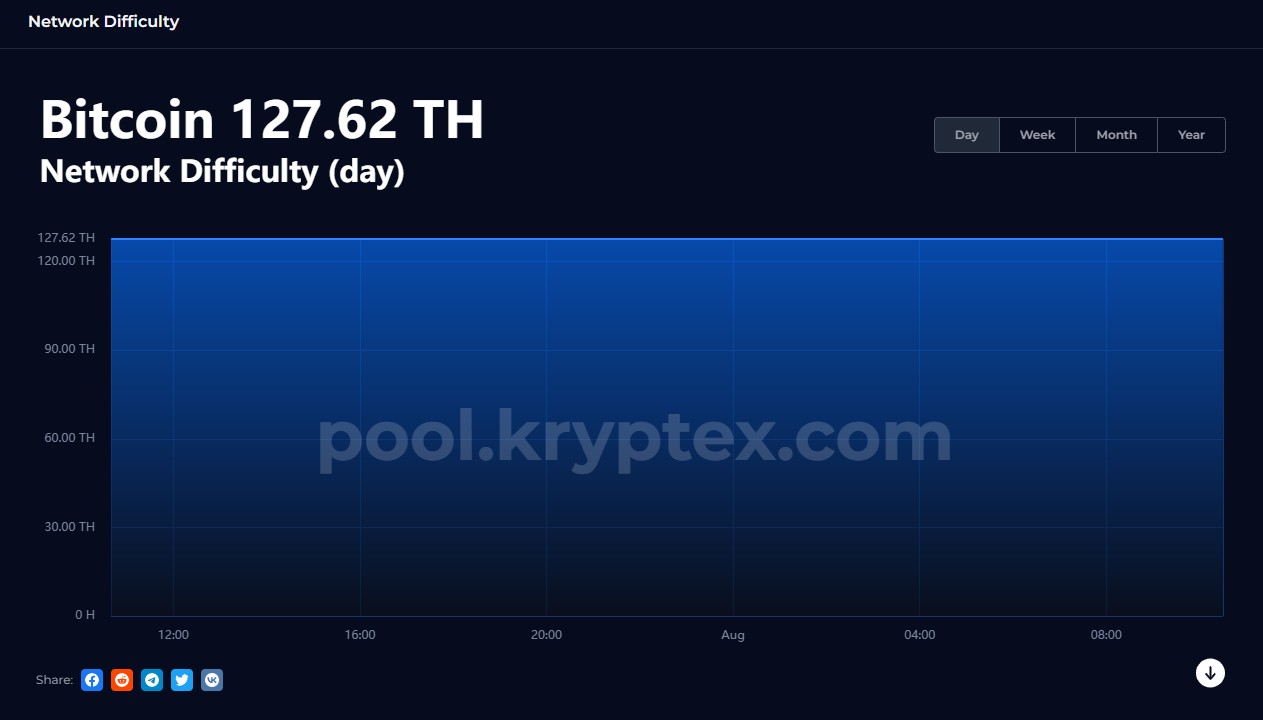
Task: Click the 16:00 time axis label
Action: click(x=360, y=635)
